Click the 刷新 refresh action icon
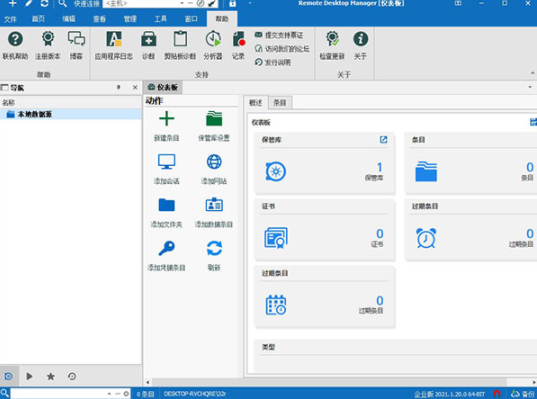Screen dimensions: 537x399 click(x=214, y=248)
